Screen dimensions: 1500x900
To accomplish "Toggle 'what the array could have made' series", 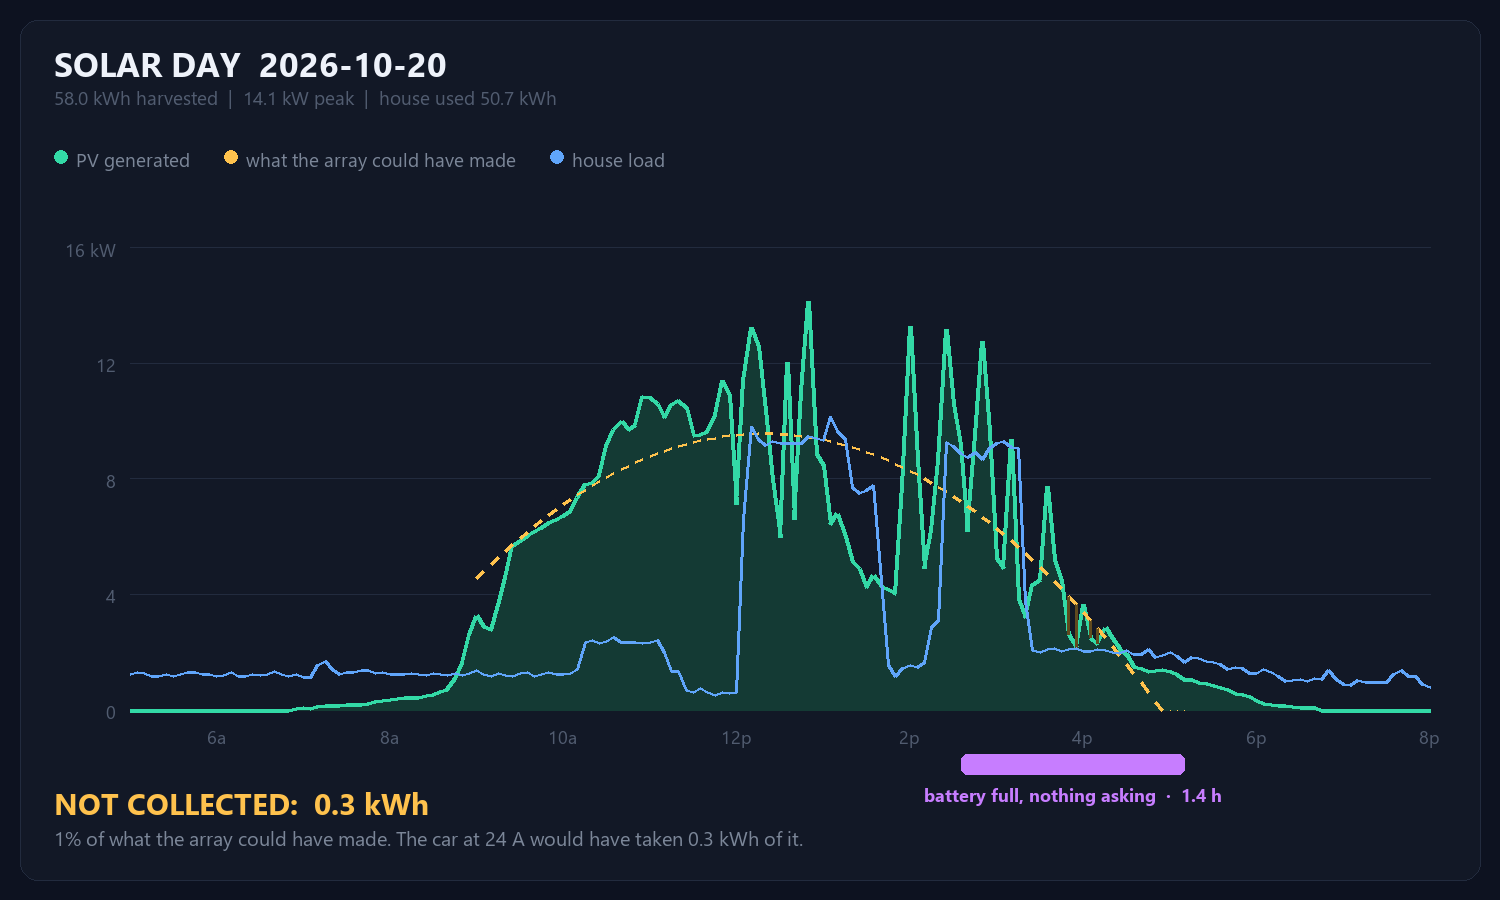I will pyautogui.click(x=381, y=161).
